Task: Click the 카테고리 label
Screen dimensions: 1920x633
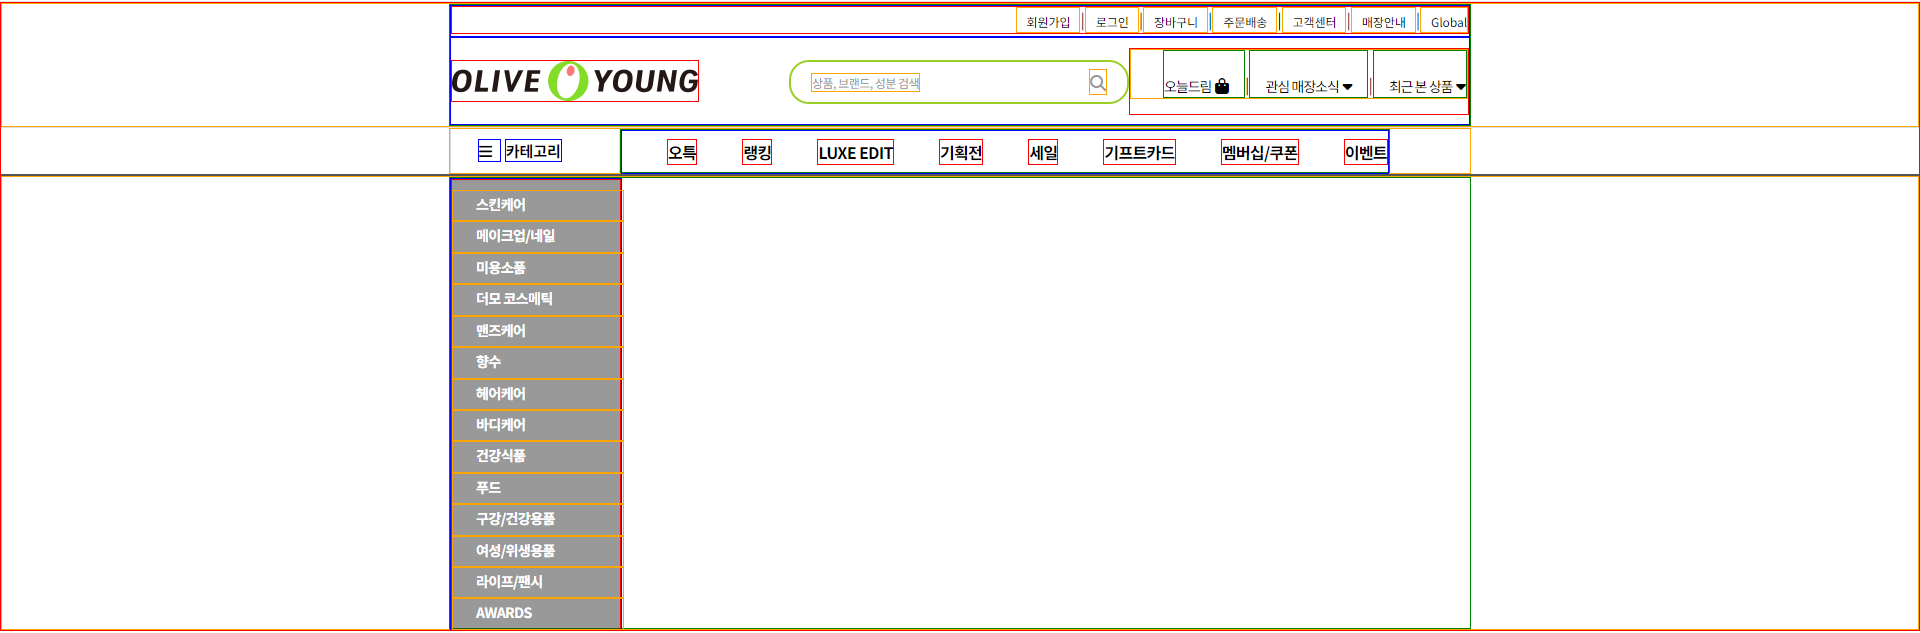Action: pos(533,151)
